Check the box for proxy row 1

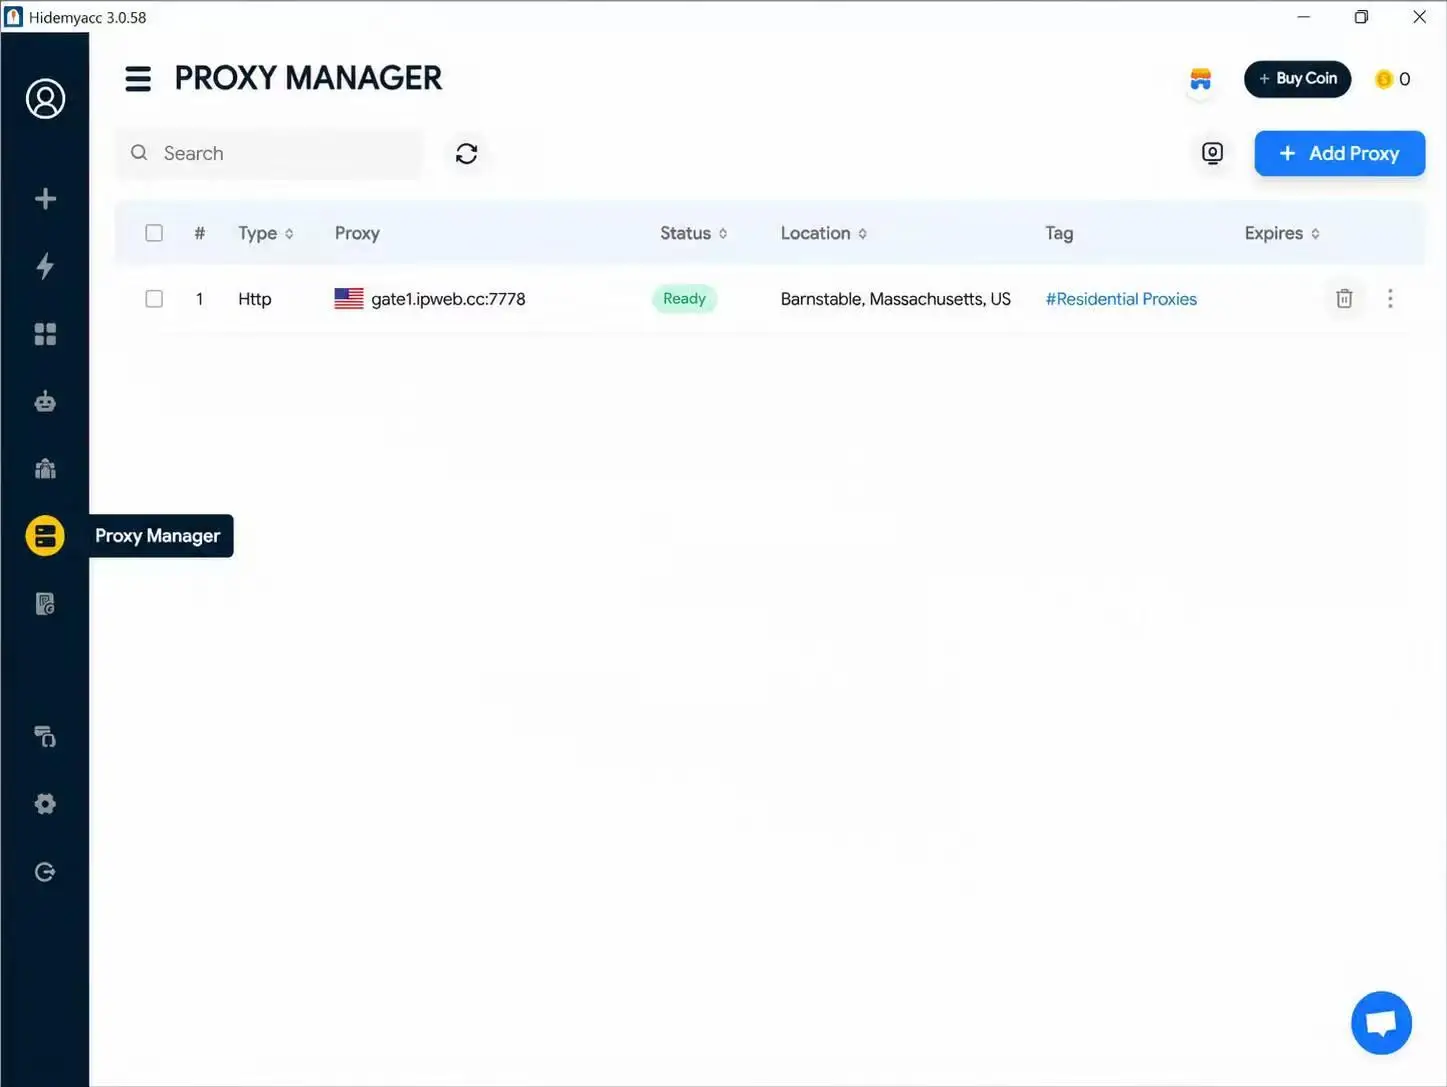(x=154, y=299)
